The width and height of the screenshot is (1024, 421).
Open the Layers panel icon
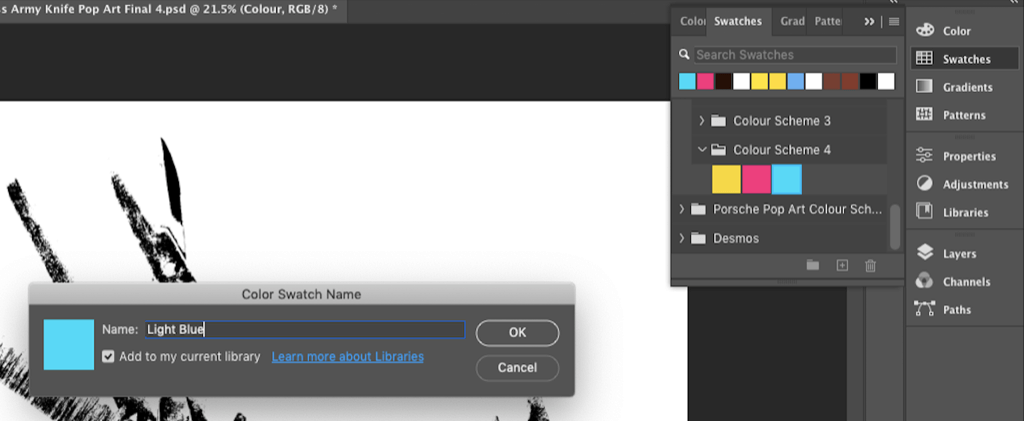click(924, 254)
